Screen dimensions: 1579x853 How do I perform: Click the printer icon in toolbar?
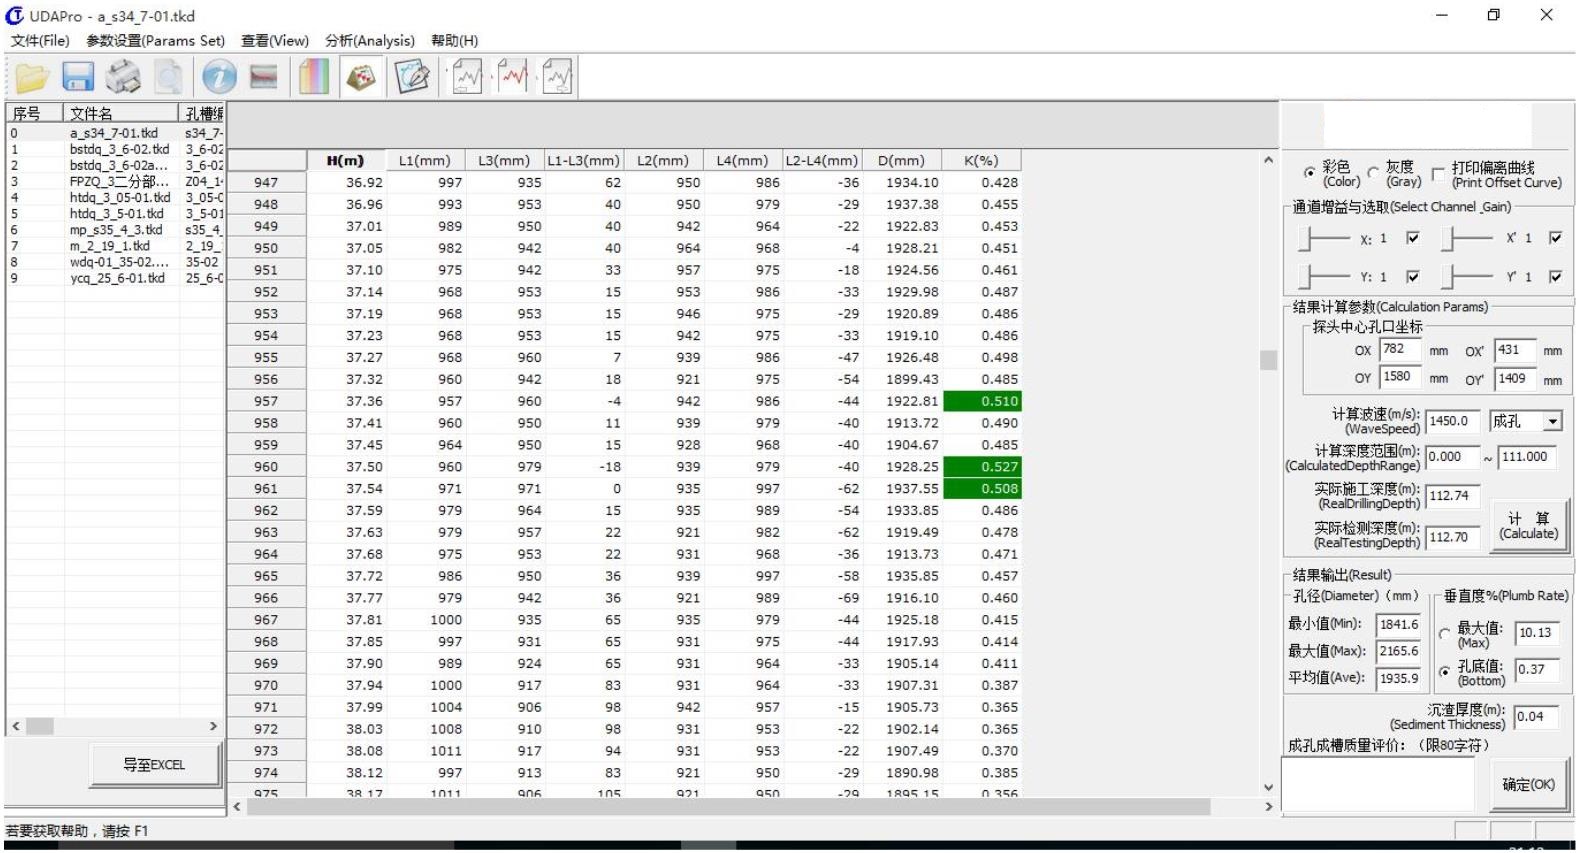pos(124,77)
